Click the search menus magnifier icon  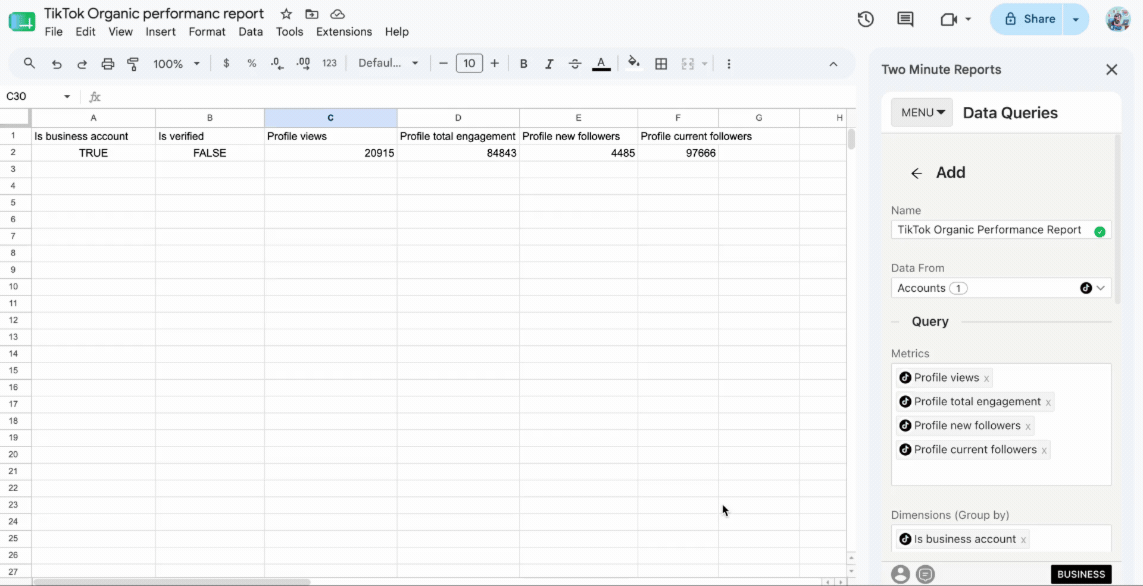(29, 63)
